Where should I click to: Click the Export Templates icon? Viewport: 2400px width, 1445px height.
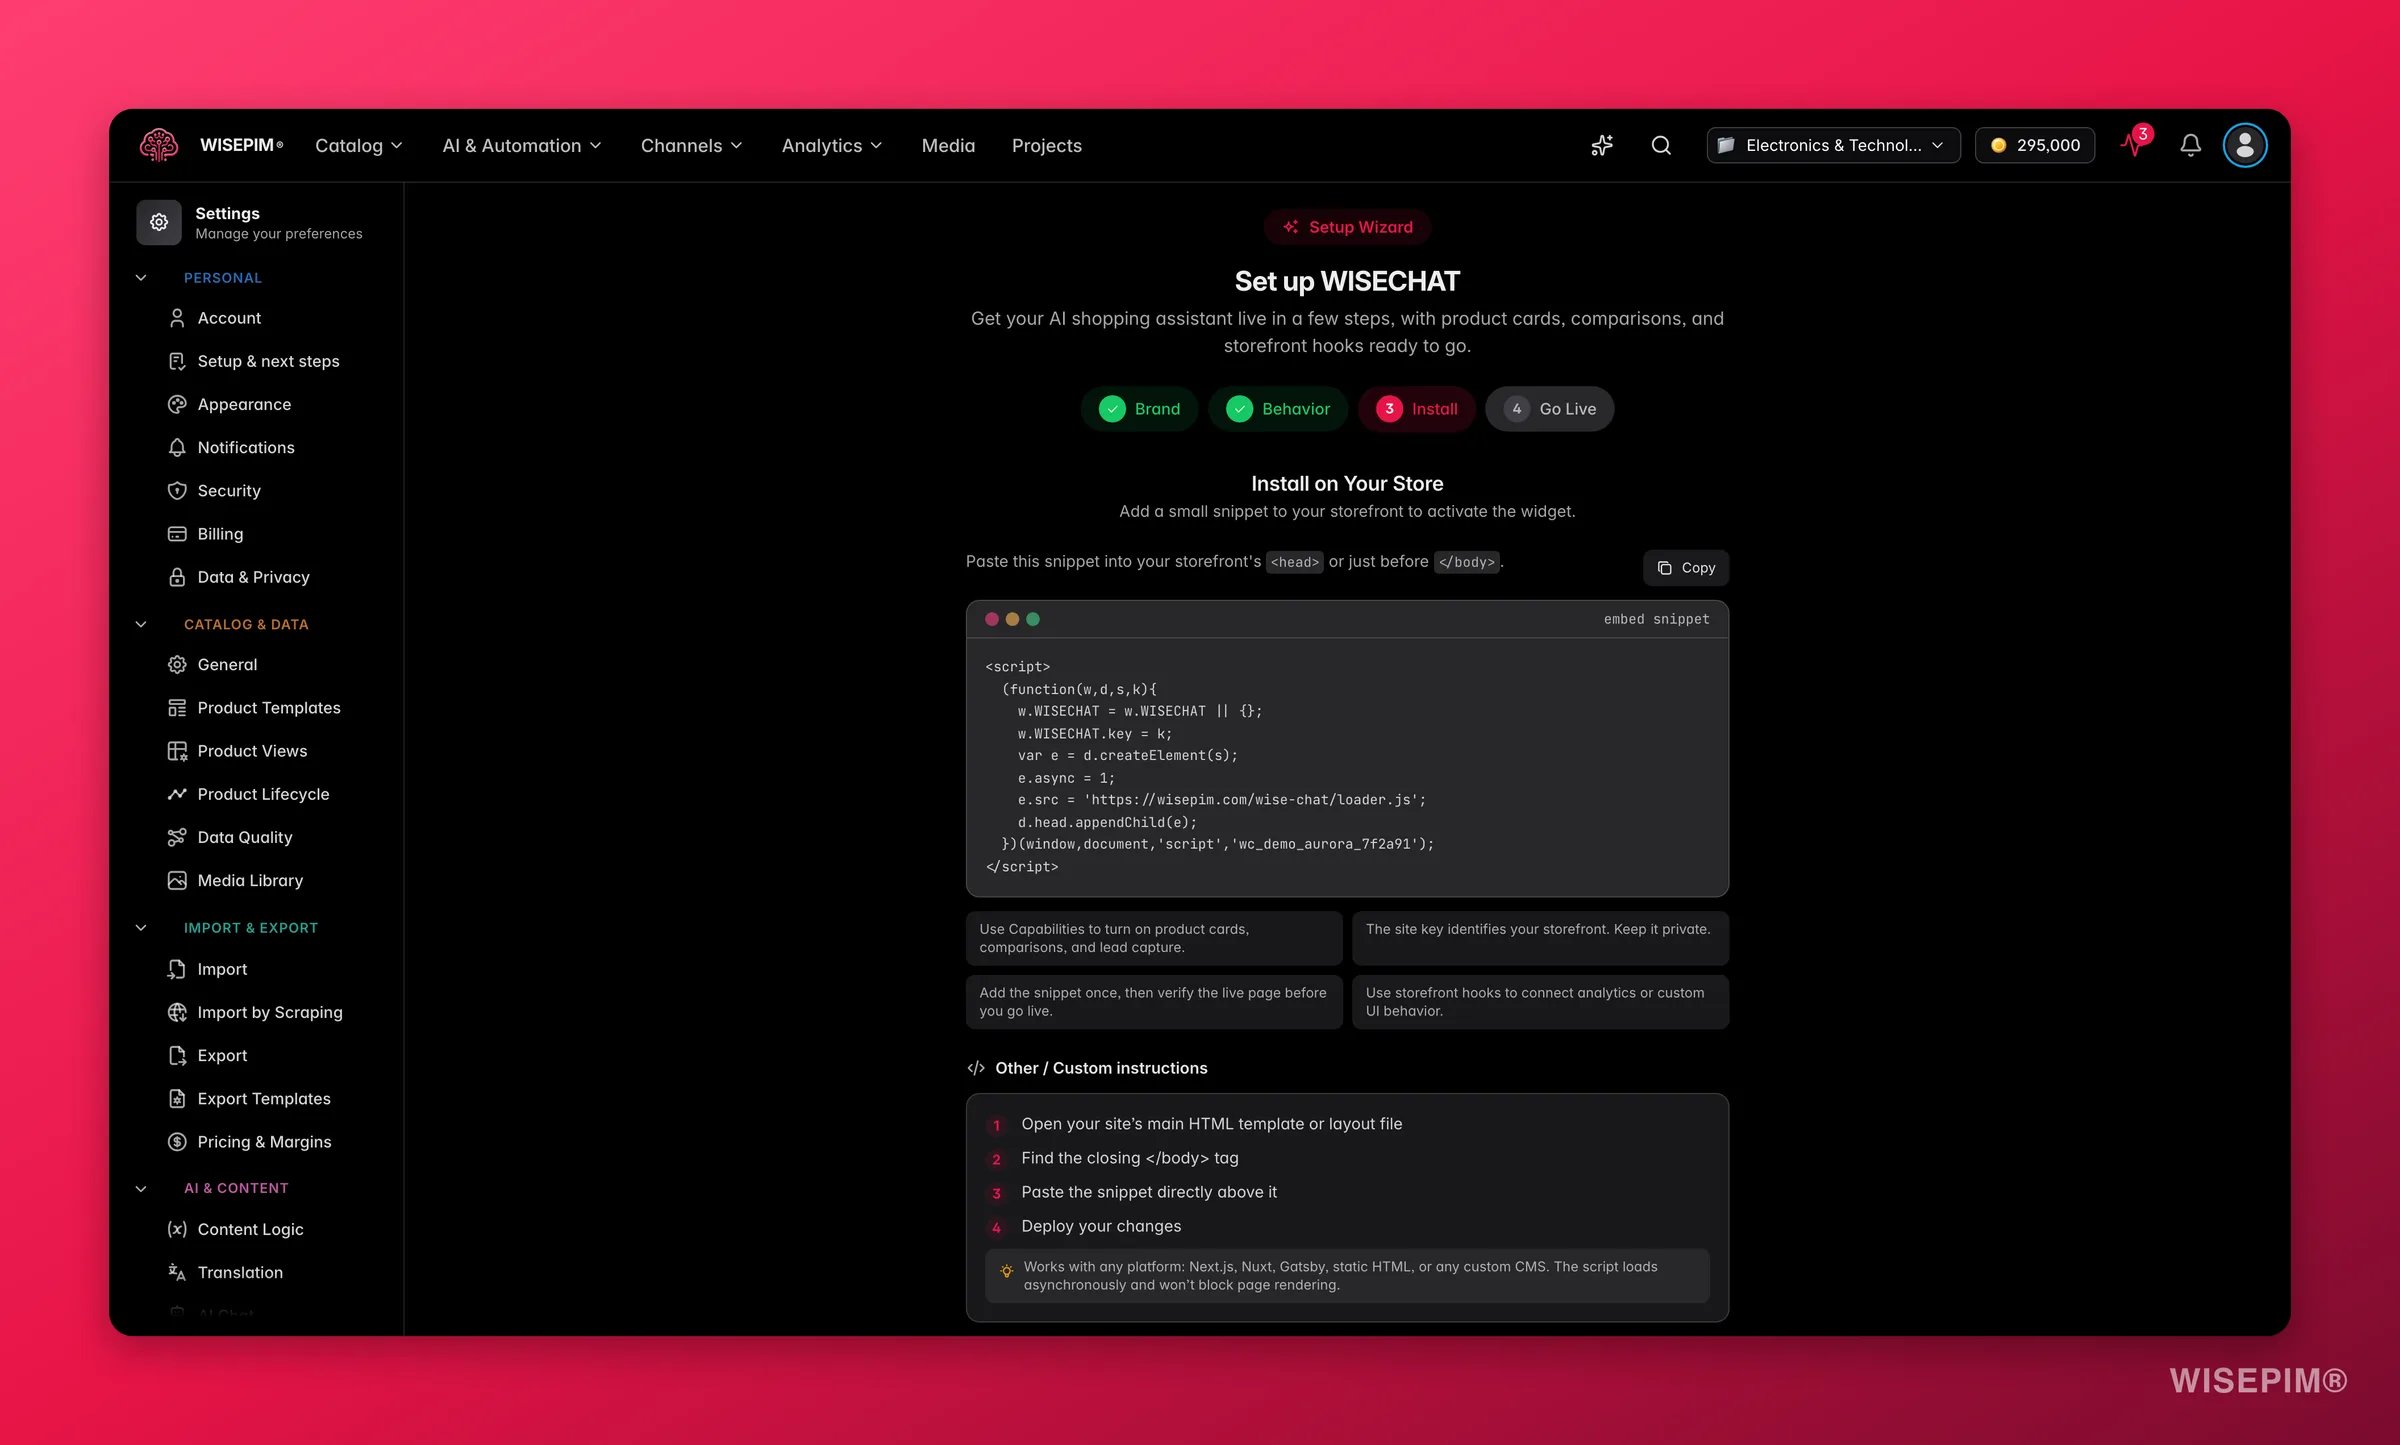pyautogui.click(x=177, y=1099)
